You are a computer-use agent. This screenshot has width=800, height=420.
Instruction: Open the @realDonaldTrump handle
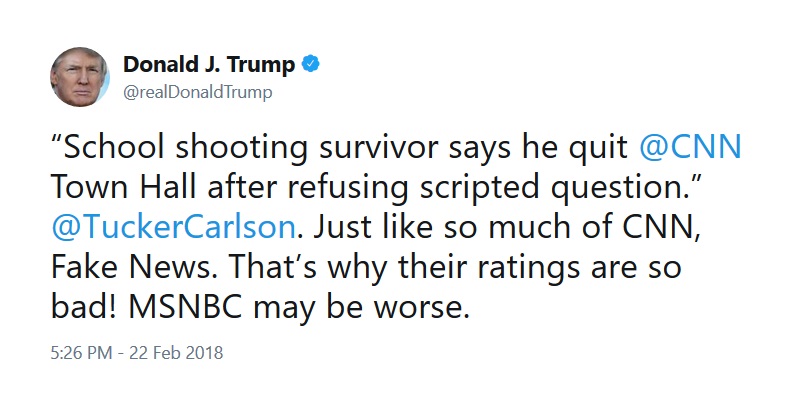(198, 92)
